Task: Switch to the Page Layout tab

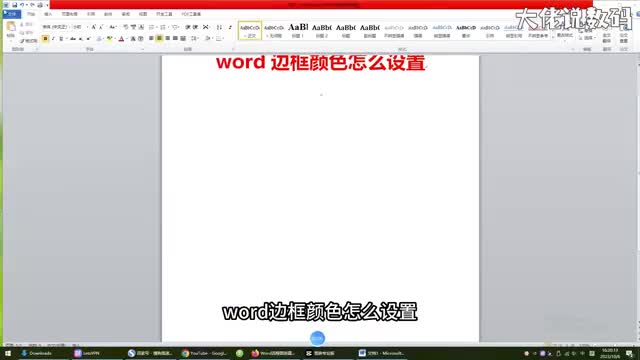Action: tap(69, 14)
